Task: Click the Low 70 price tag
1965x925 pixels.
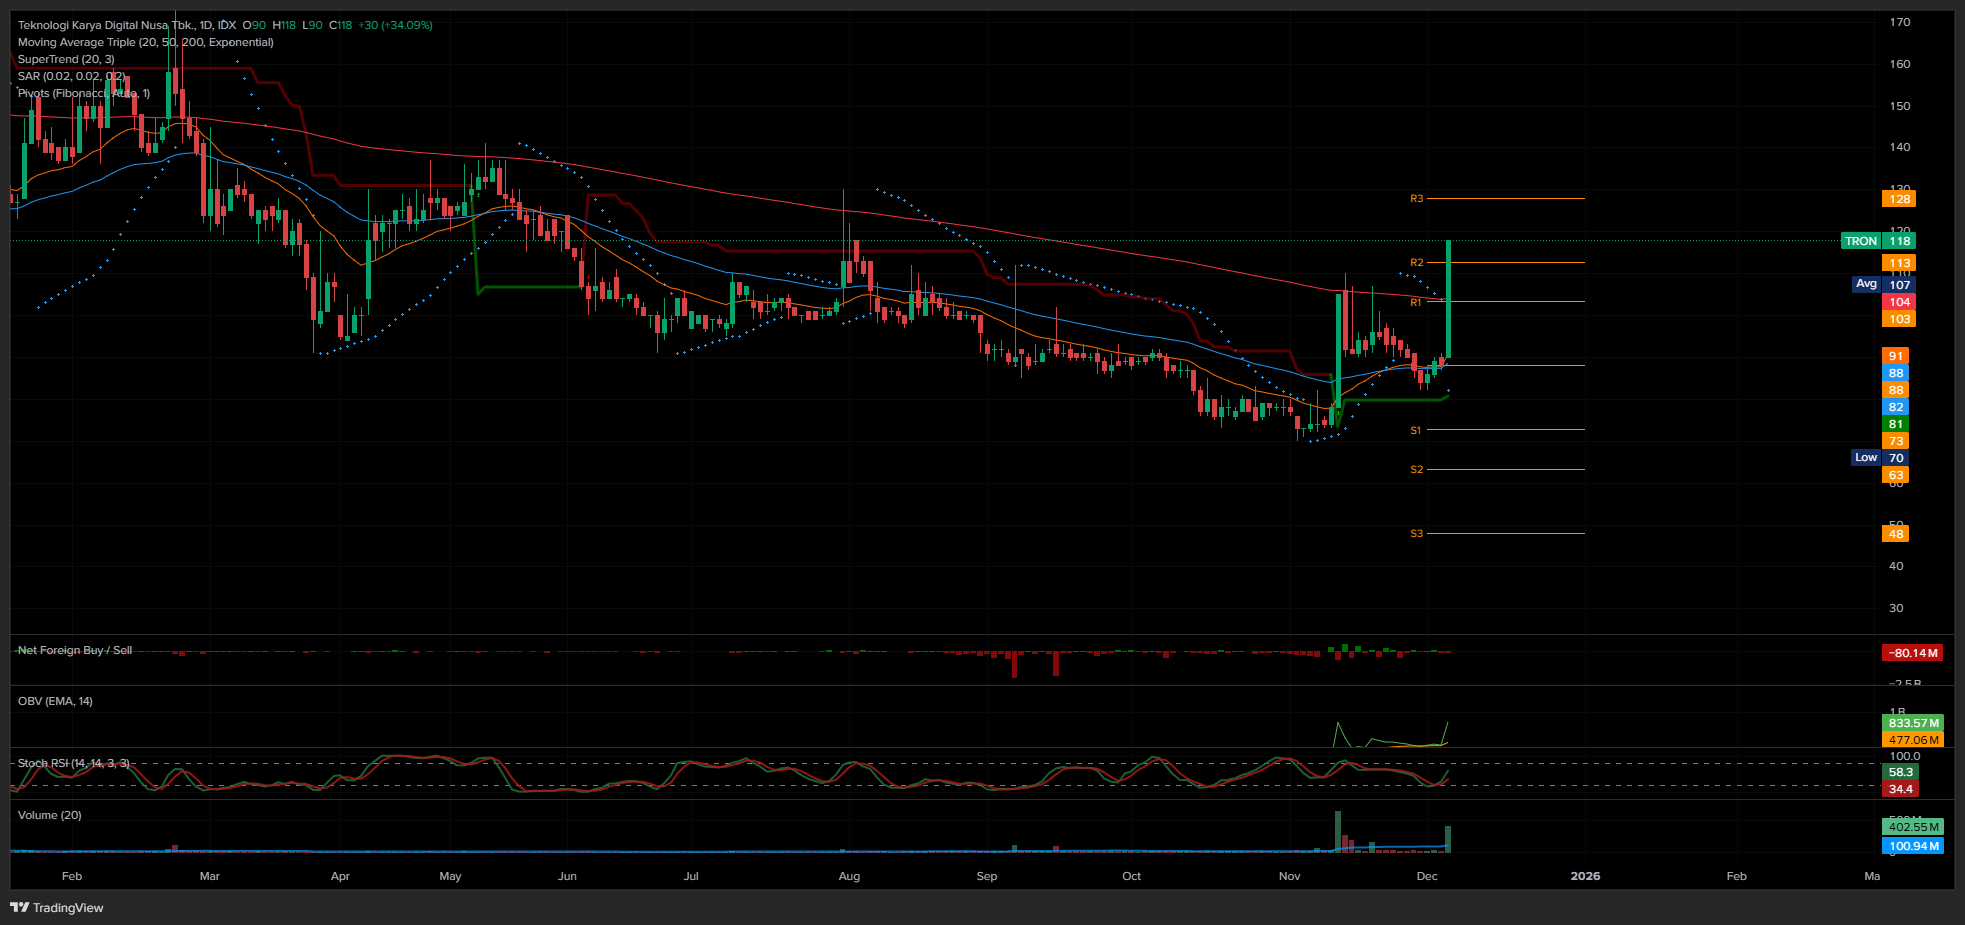Action: pos(1881,458)
